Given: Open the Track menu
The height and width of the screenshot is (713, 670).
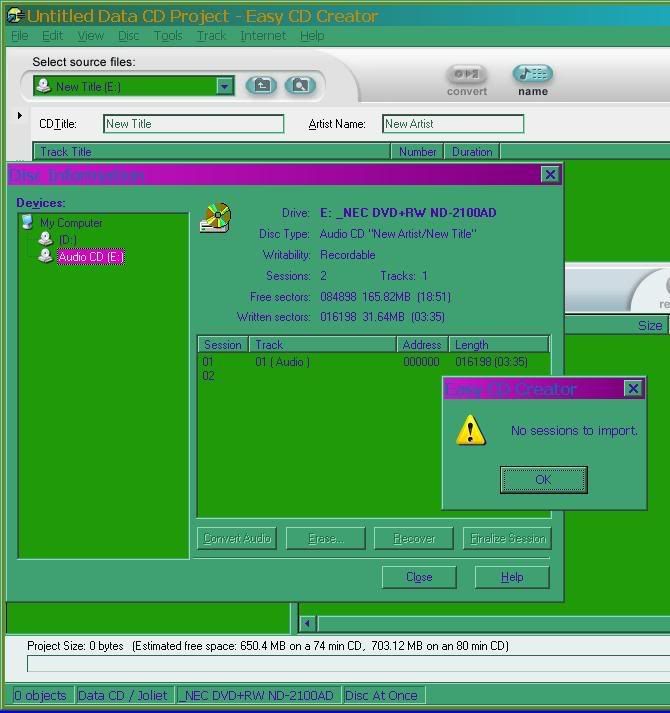Looking at the screenshot, I should coord(211,35).
